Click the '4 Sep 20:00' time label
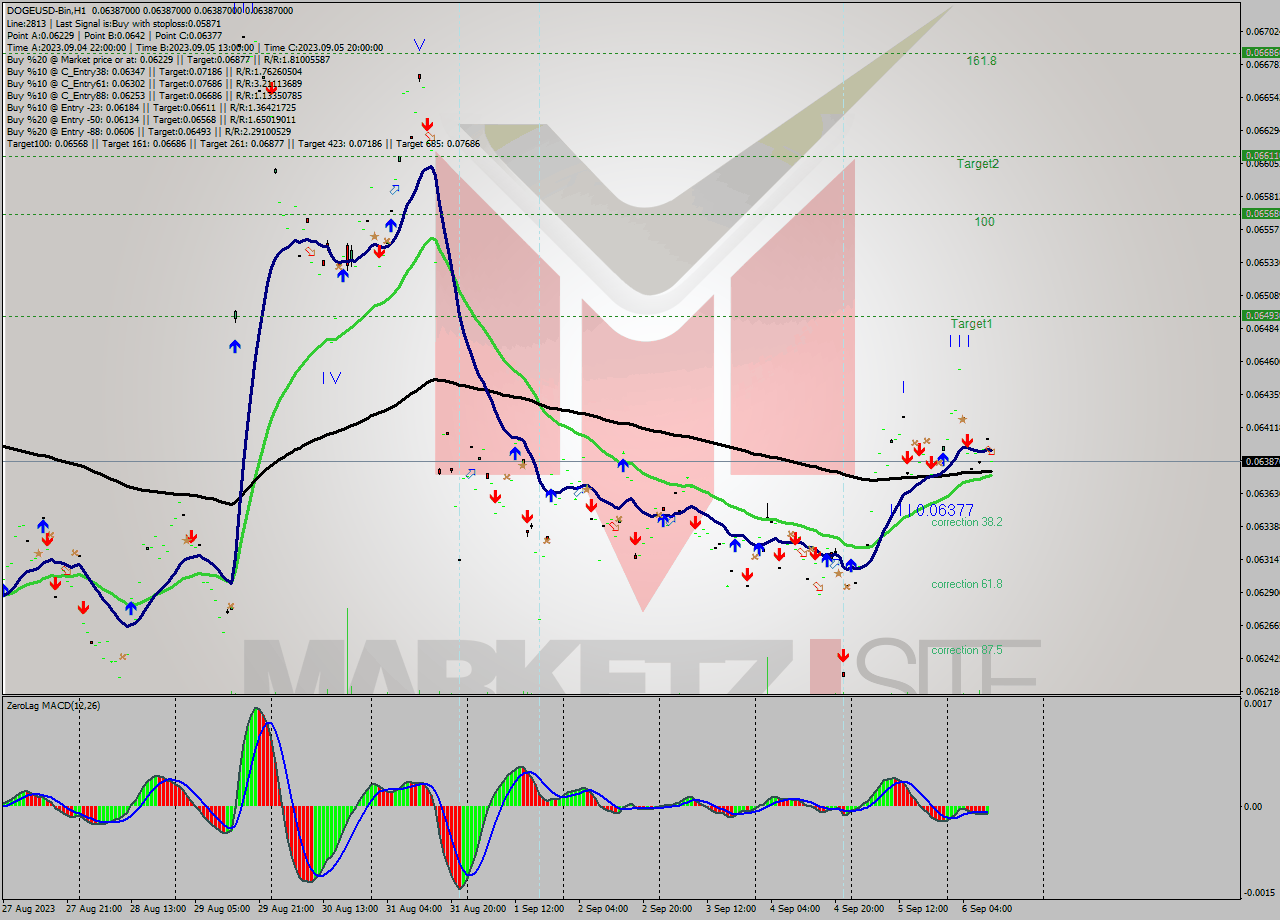This screenshot has height=920, width=1280. coord(861,909)
